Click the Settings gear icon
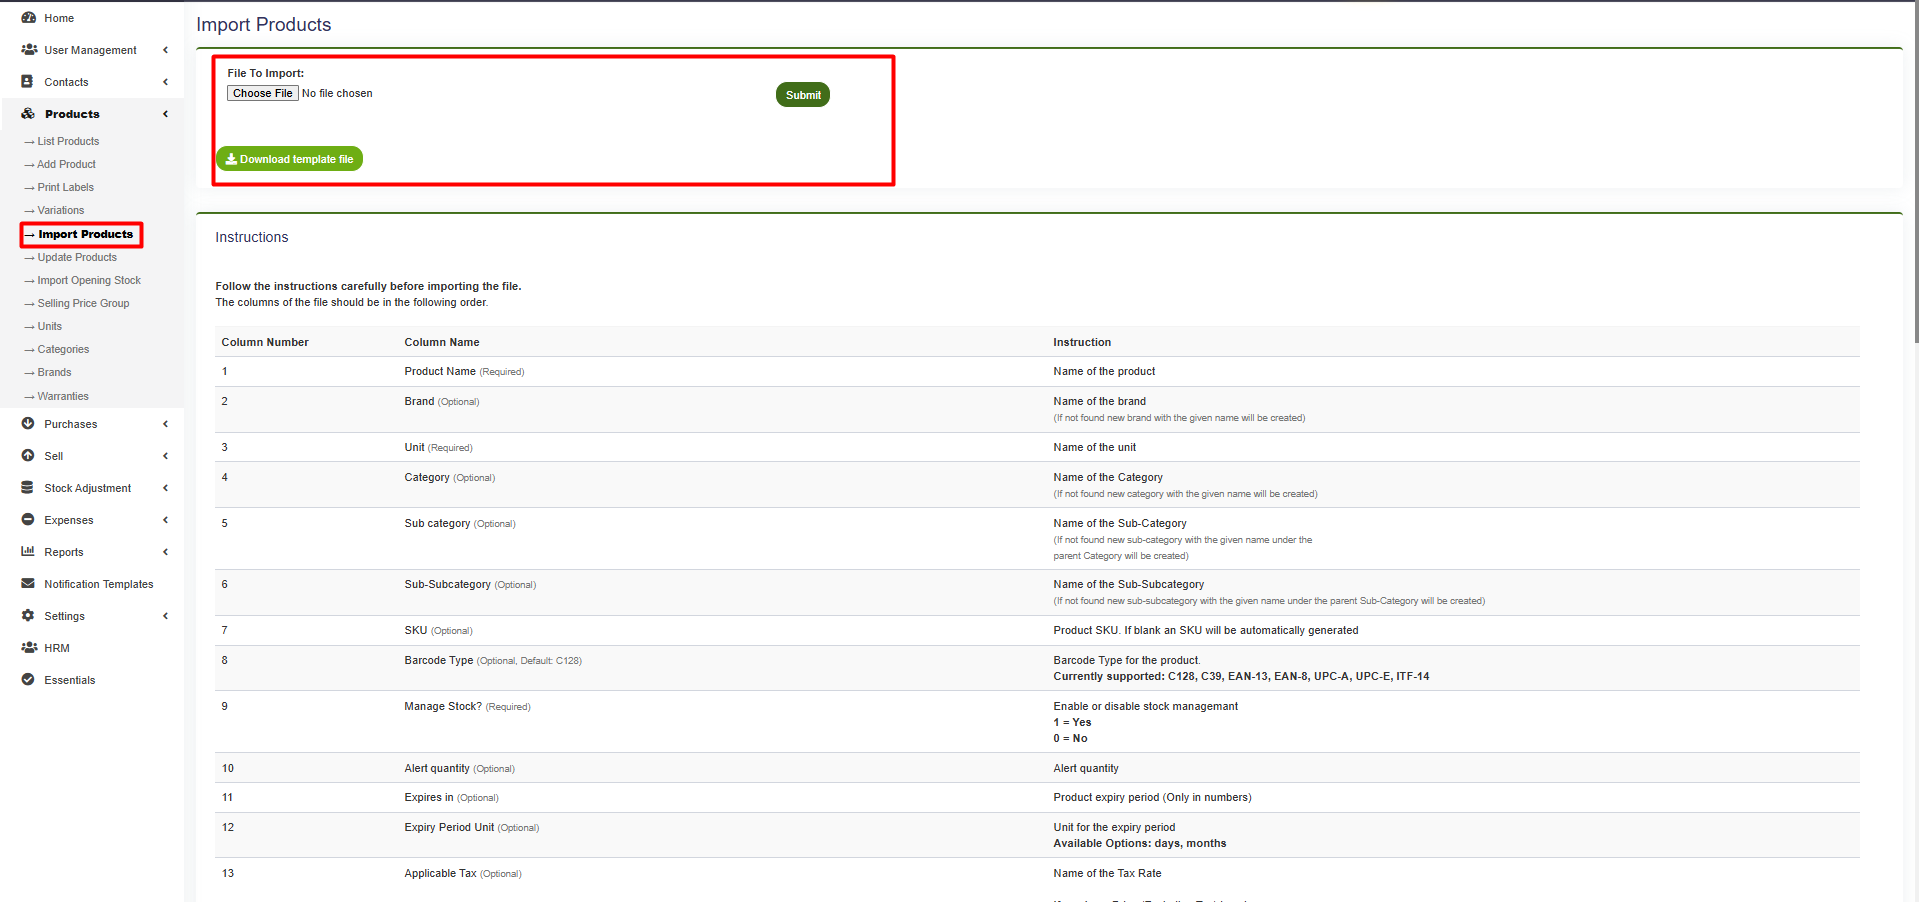 click(28, 616)
